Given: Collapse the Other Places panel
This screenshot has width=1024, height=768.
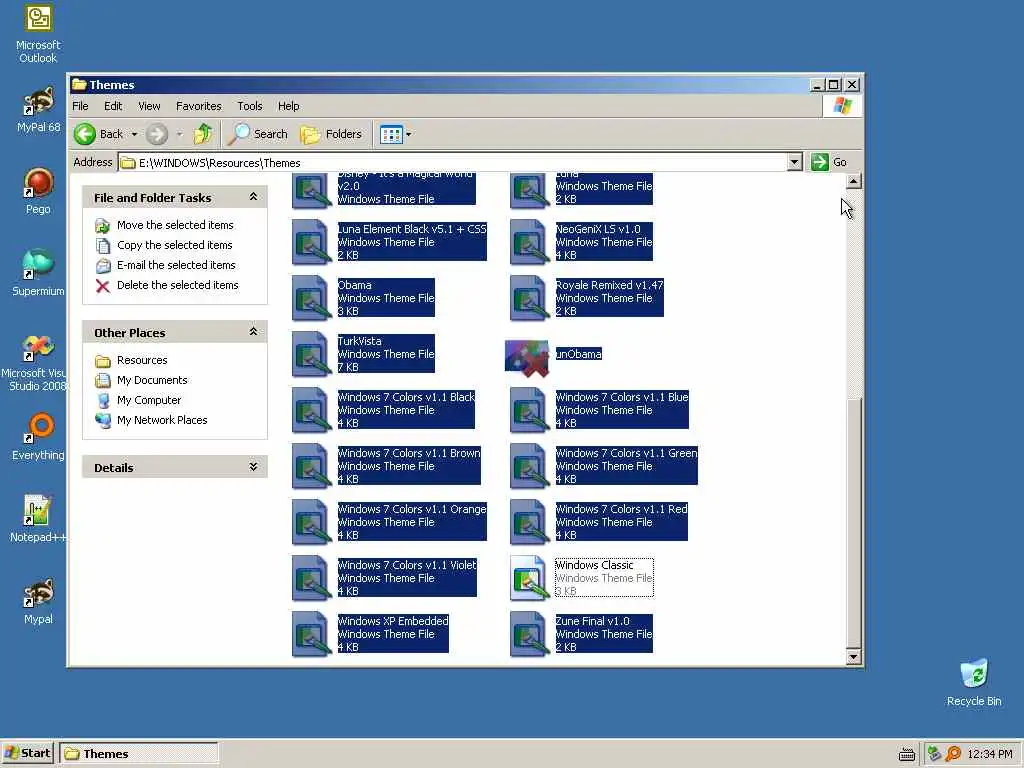Looking at the screenshot, I should pyautogui.click(x=253, y=332).
